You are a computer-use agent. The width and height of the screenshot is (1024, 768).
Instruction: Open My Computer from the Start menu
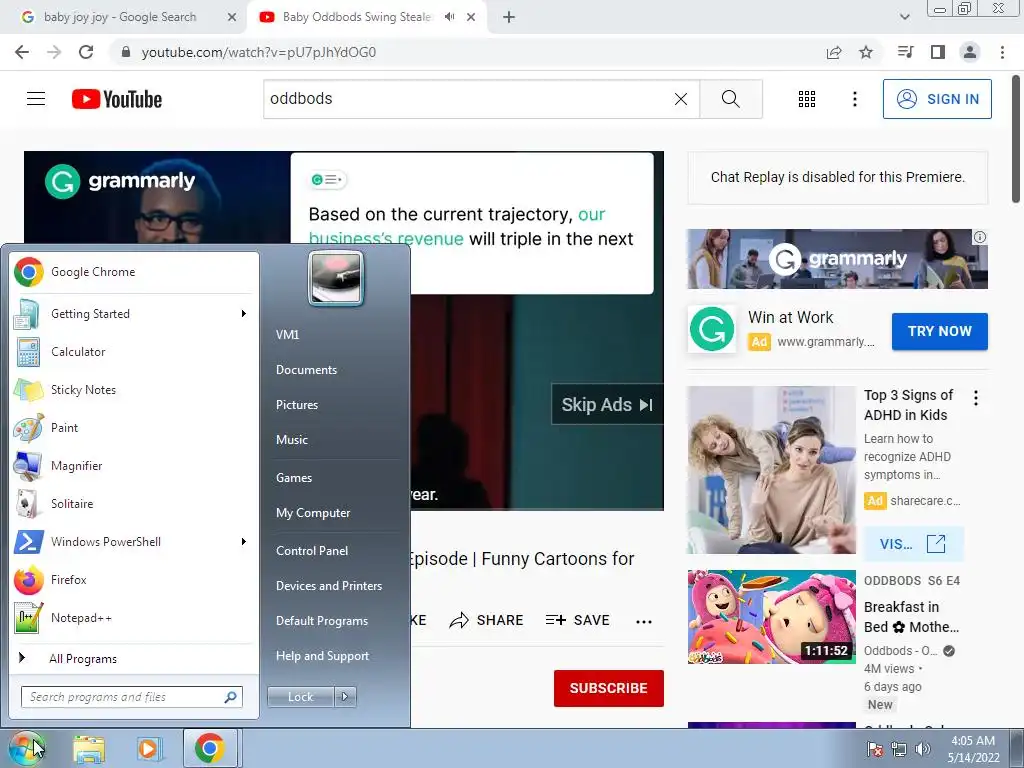pos(313,513)
